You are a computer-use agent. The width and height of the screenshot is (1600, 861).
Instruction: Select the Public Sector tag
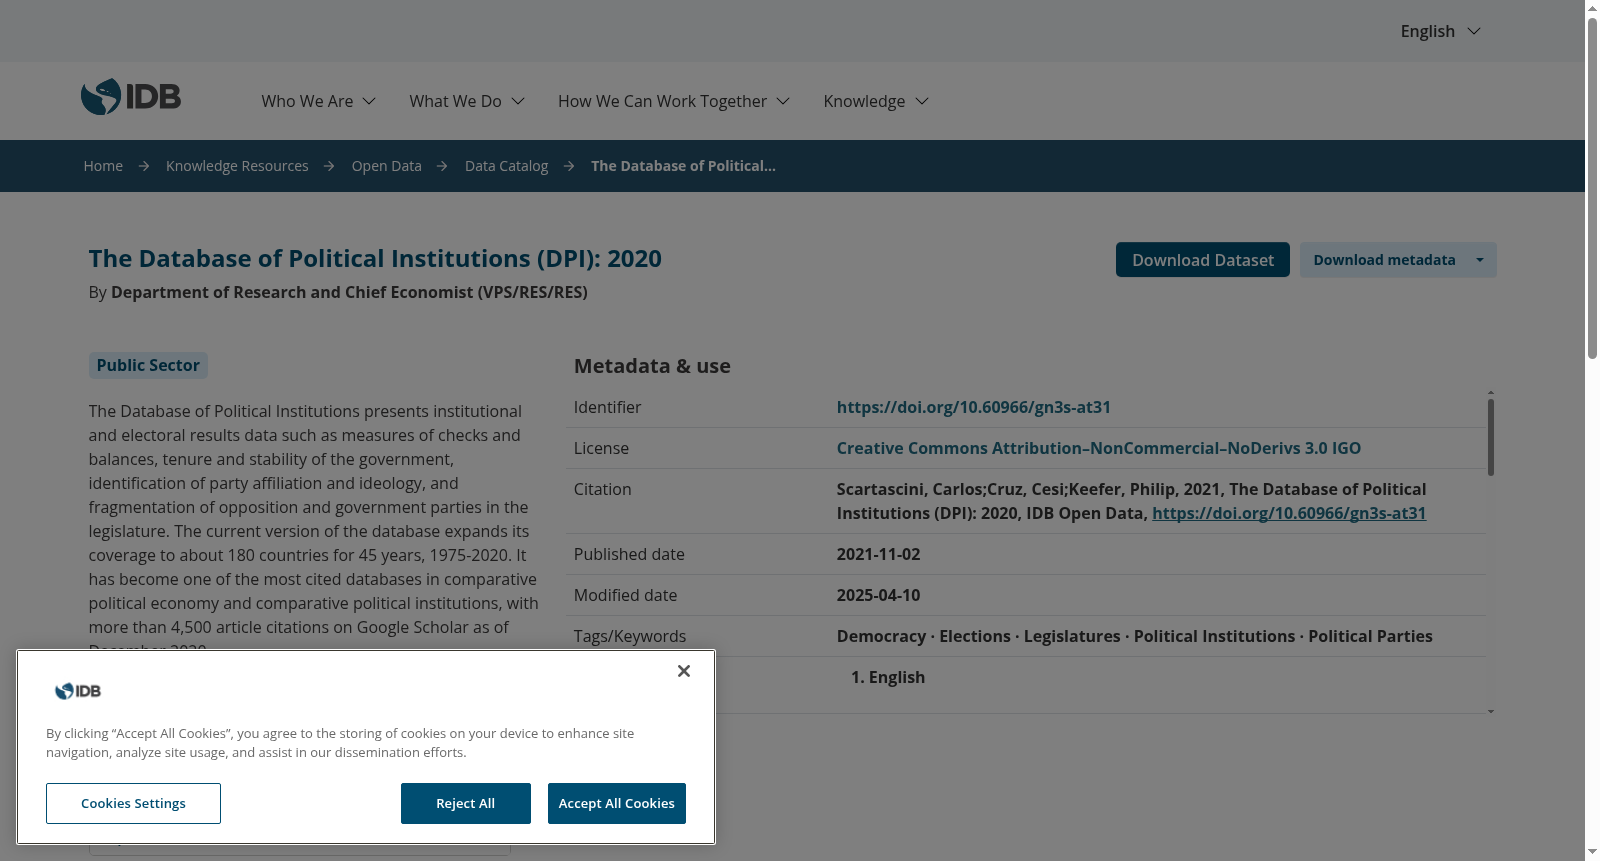(x=148, y=365)
